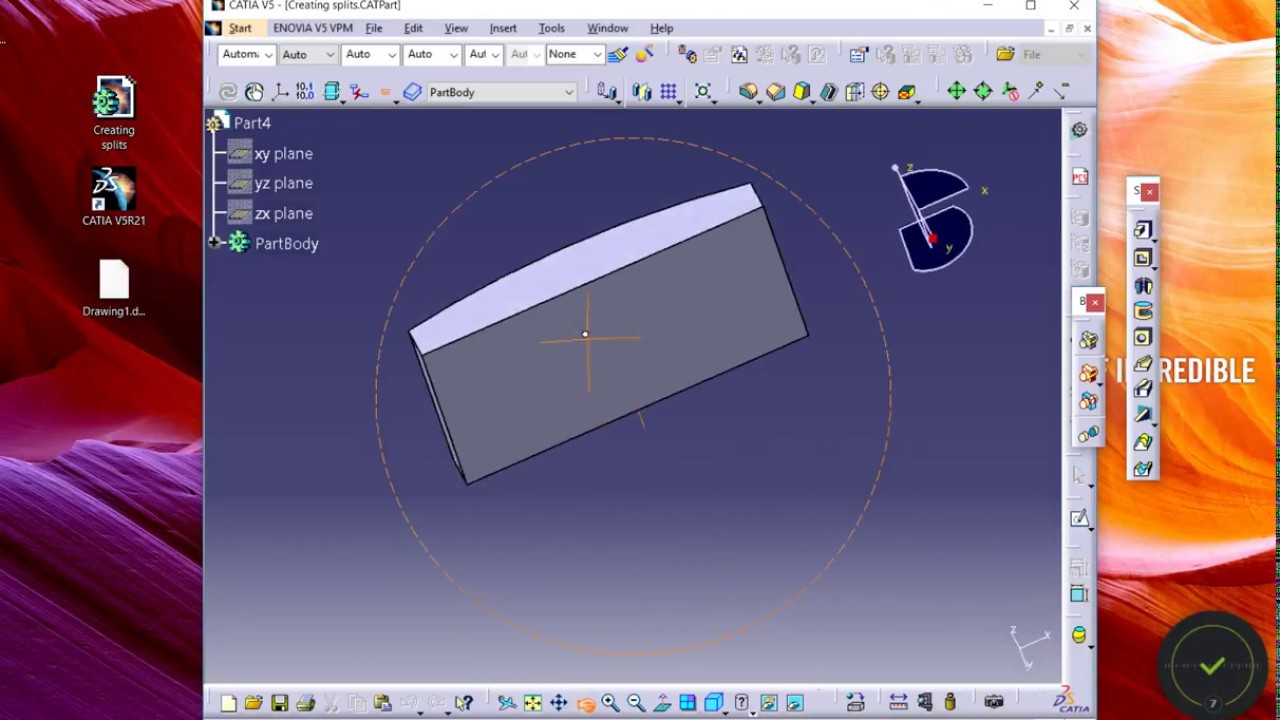Click the Update swirl icon

(228, 92)
